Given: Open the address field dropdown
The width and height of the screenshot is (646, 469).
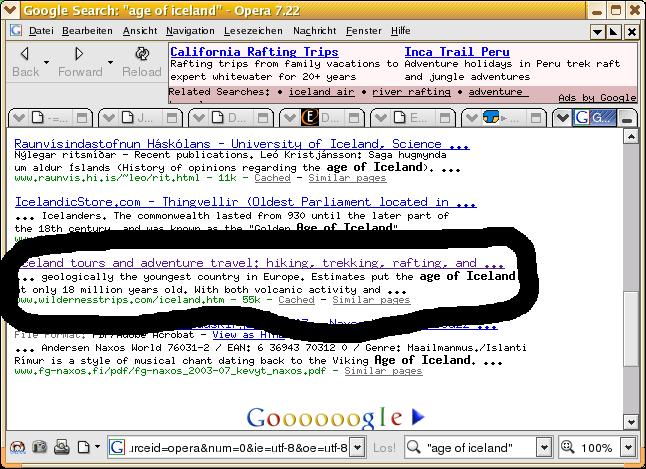Looking at the screenshot, I should (x=357, y=448).
